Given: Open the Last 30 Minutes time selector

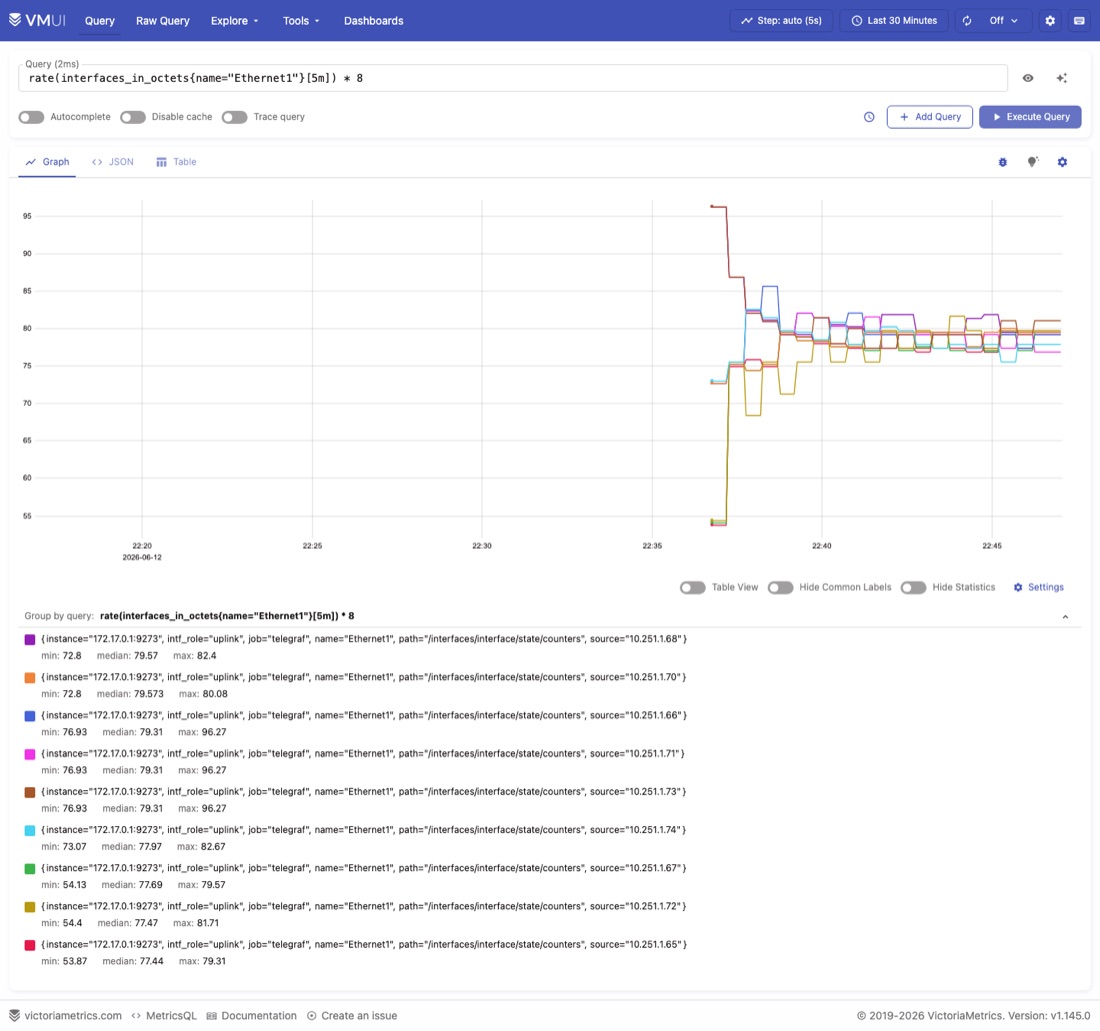Looking at the screenshot, I should [894, 20].
